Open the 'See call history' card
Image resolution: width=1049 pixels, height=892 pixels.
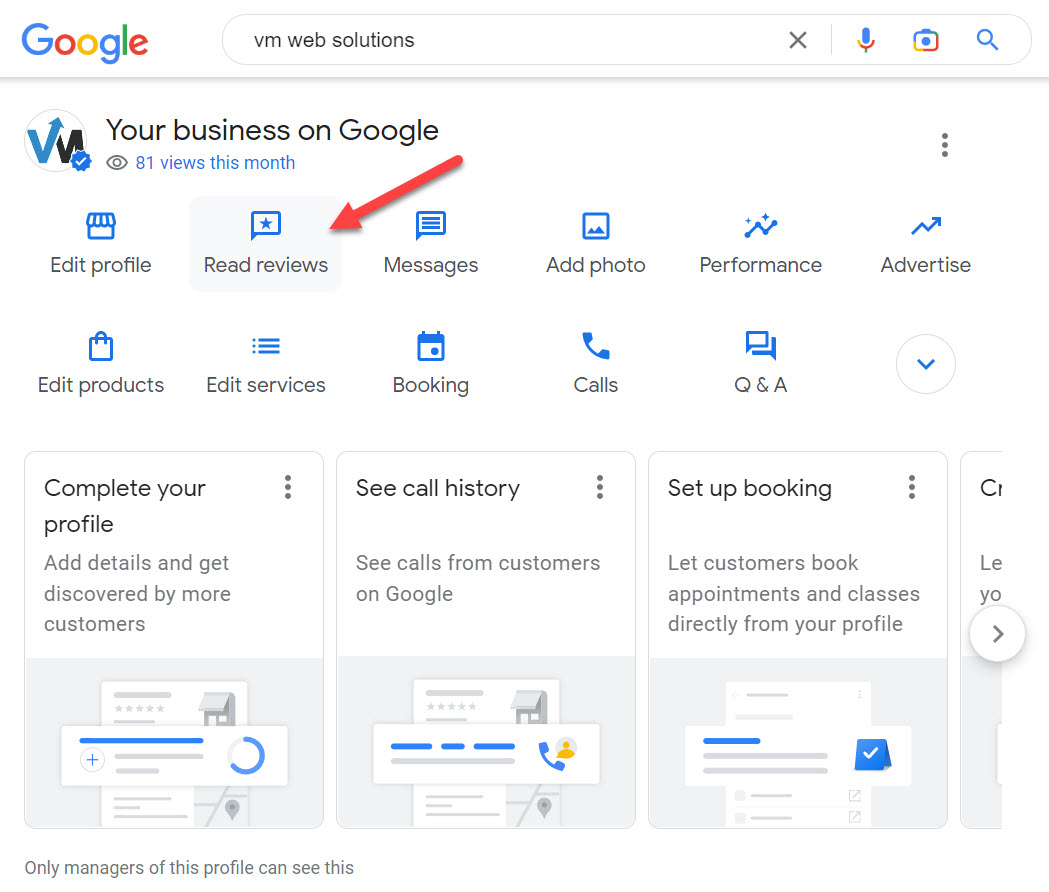click(486, 640)
